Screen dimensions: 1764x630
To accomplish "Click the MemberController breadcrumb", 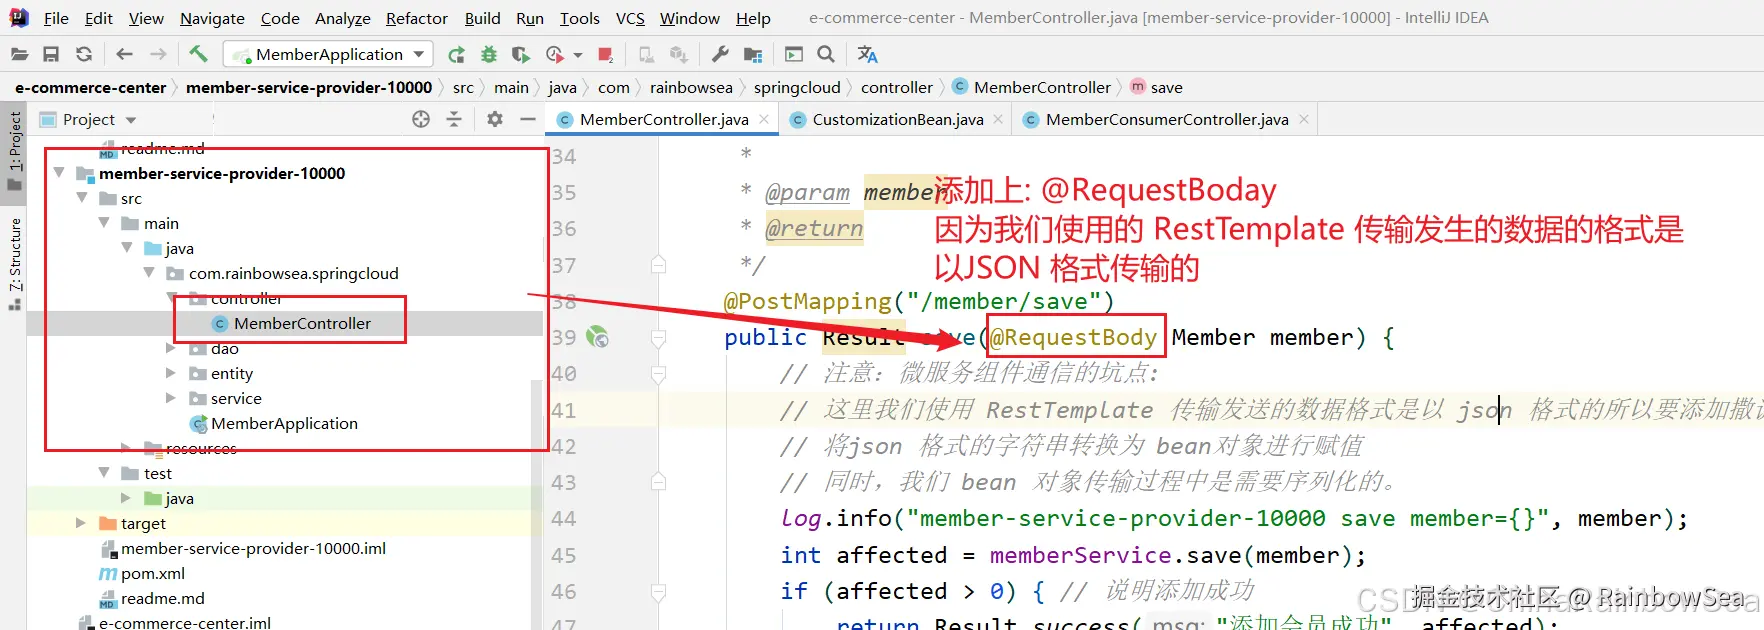I will (x=1032, y=87).
